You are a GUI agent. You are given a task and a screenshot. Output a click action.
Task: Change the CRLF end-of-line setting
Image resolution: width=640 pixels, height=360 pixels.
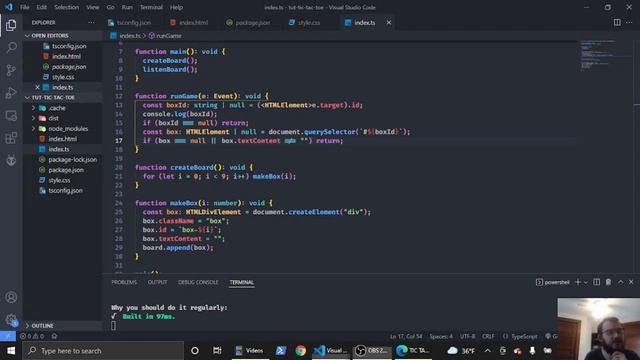(x=488, y=336)
